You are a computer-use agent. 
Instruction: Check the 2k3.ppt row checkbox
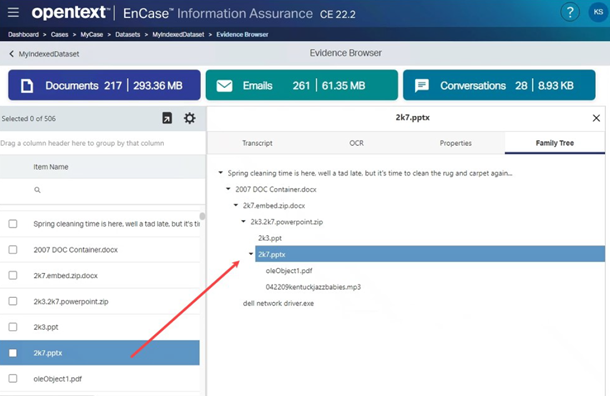pyautogui.click(x=13, y=327)
